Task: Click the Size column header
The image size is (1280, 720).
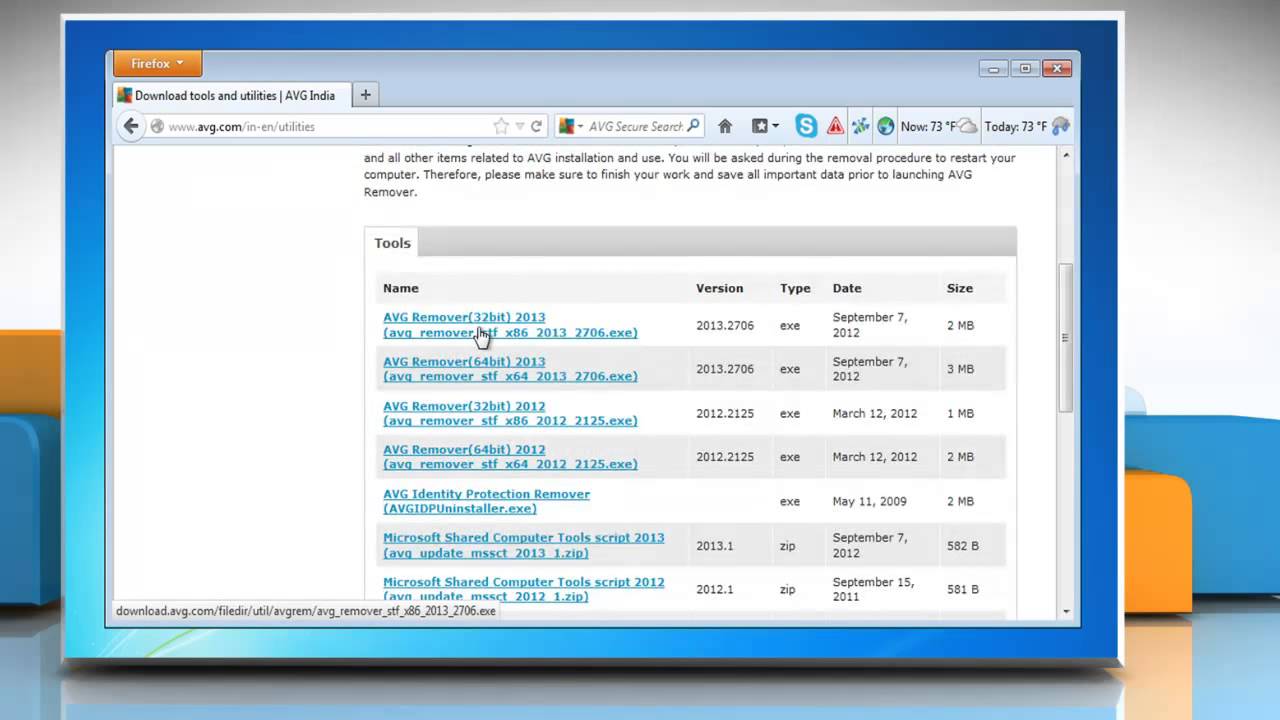Action: 960,288
